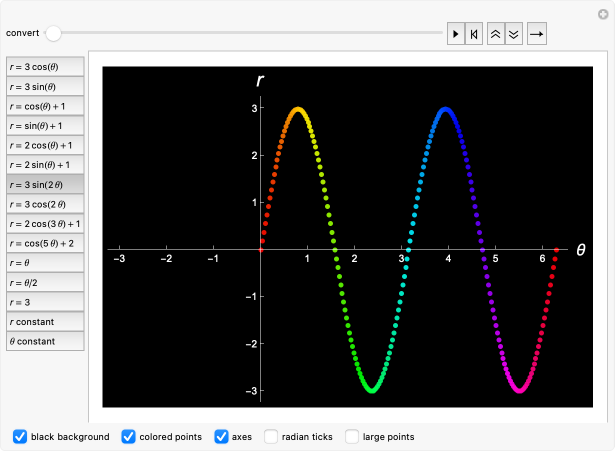
Task: Click the faster animation double-up arrow
Action: [495, 33]
